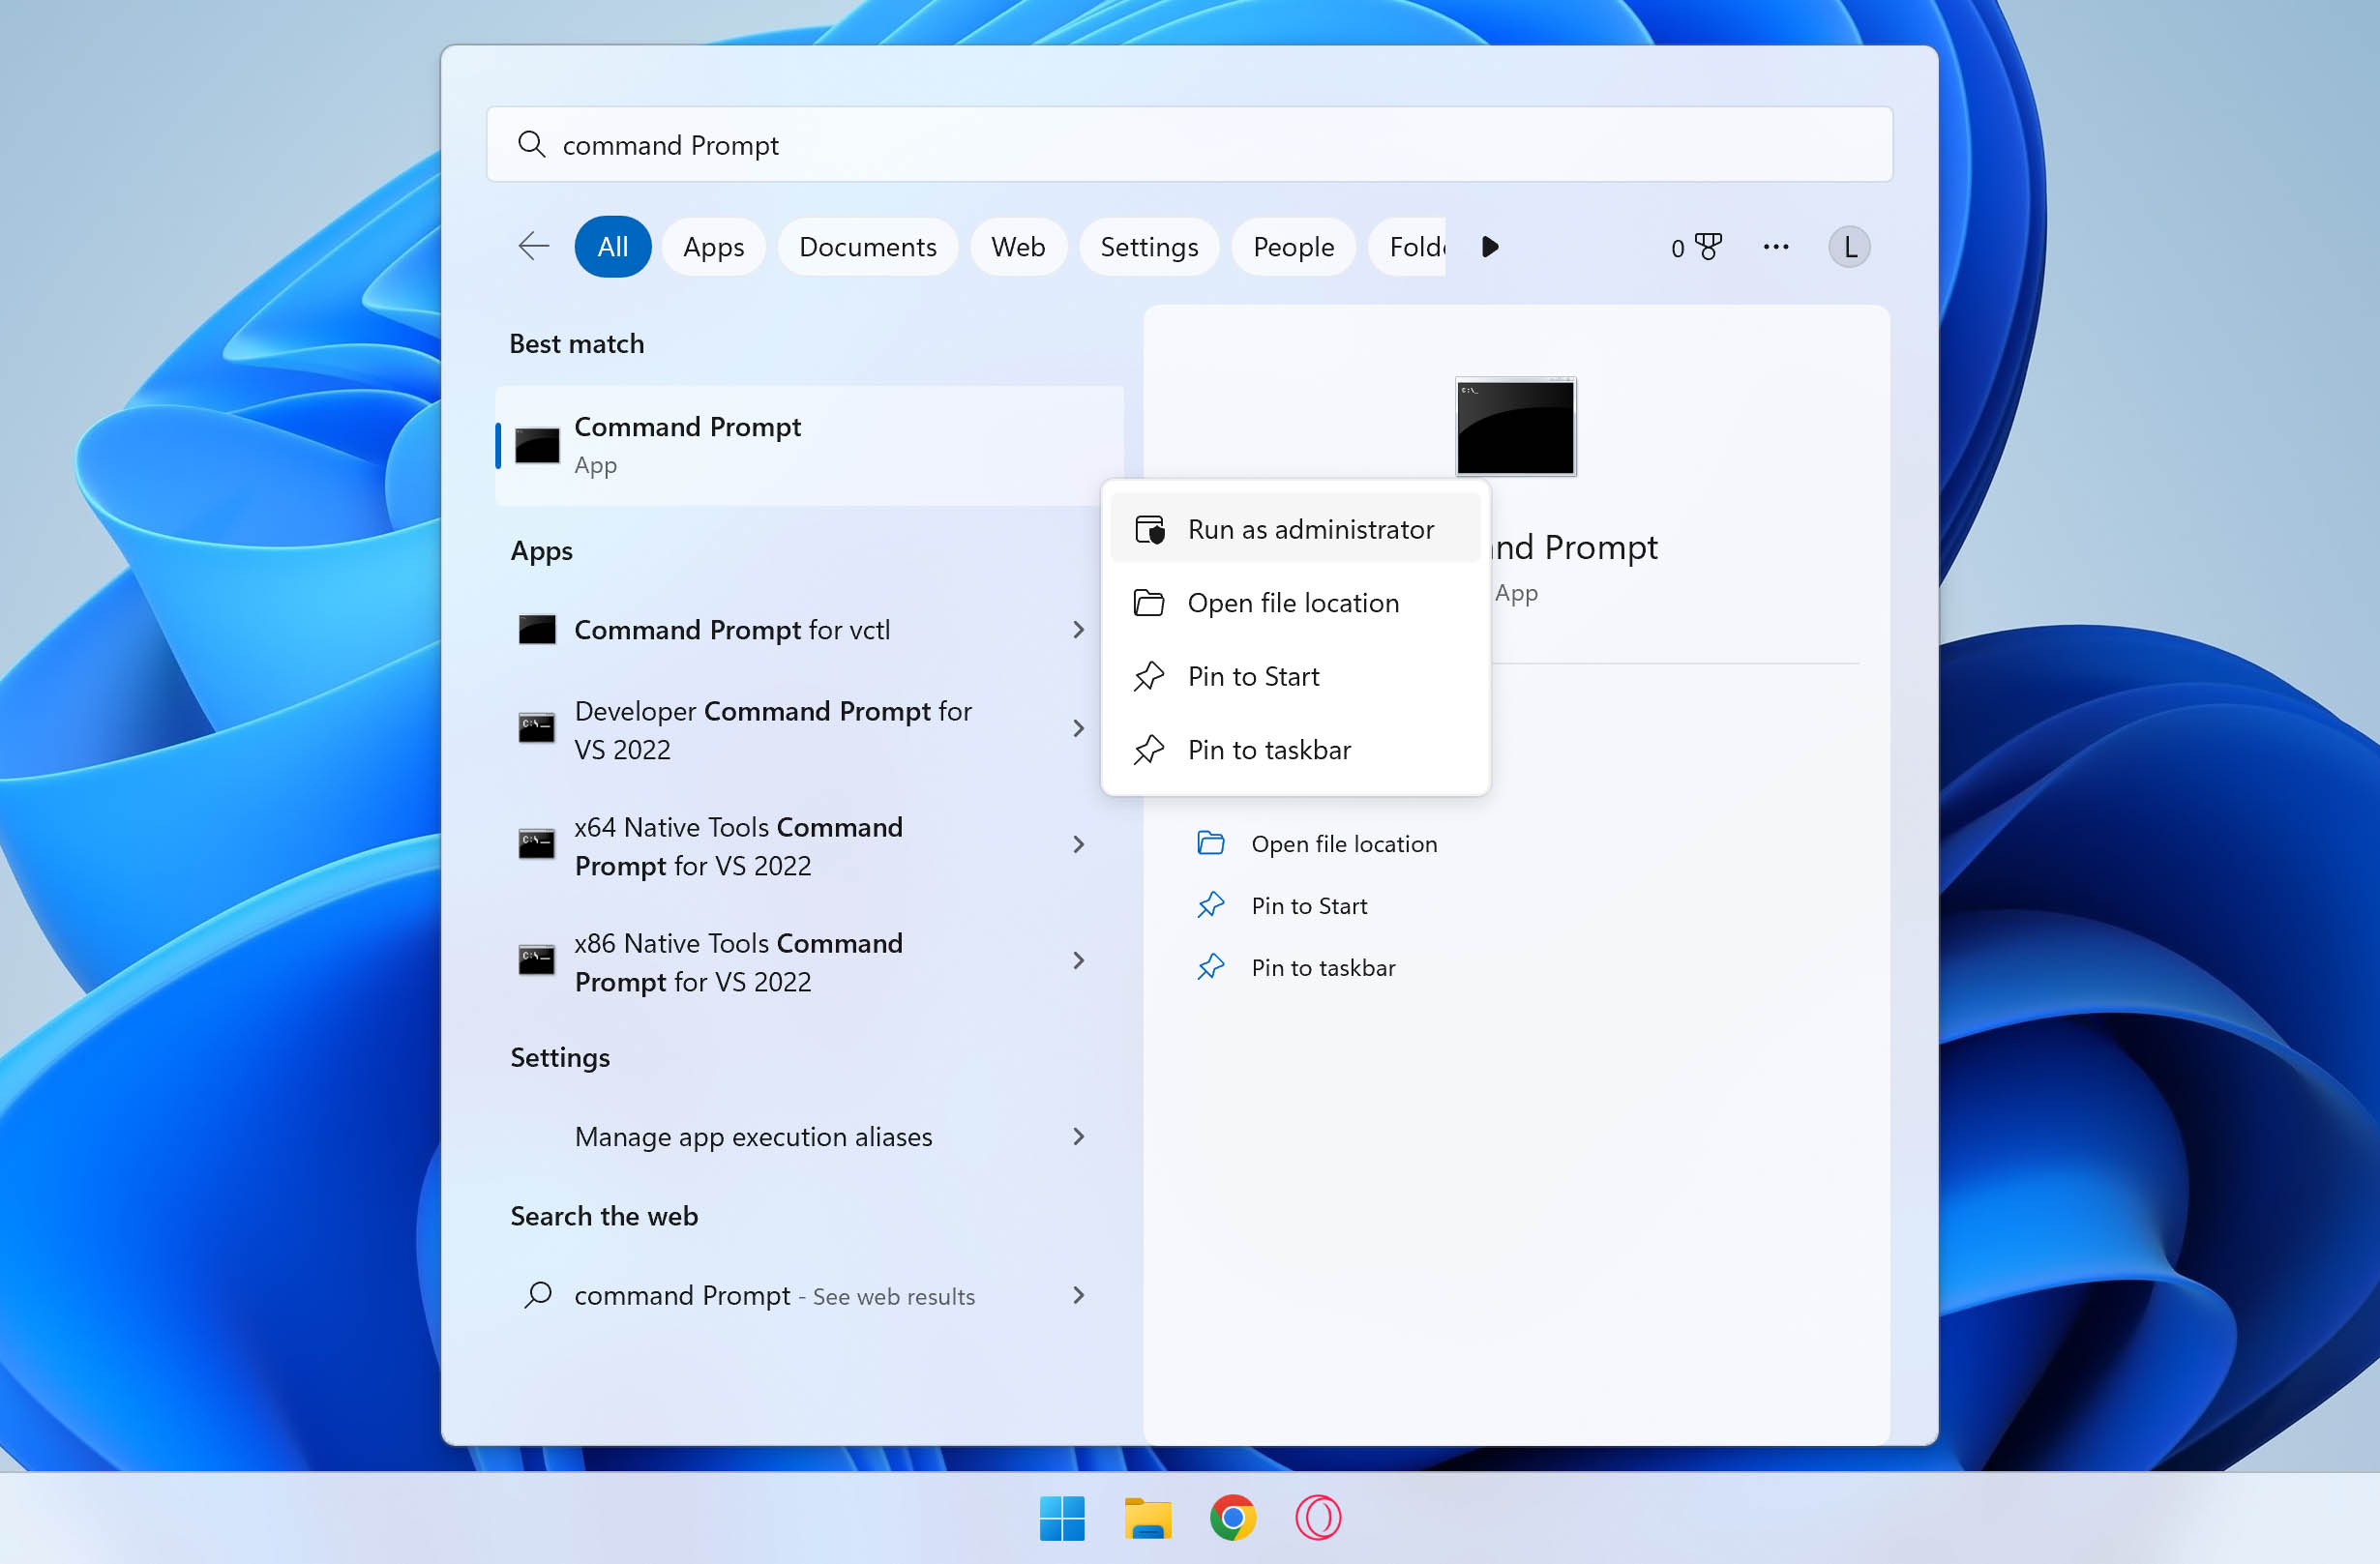Click x86 Native Tools Command Prompt icon
The width and height of the screenshot is (2380, 1564).
tap(534, 959)
